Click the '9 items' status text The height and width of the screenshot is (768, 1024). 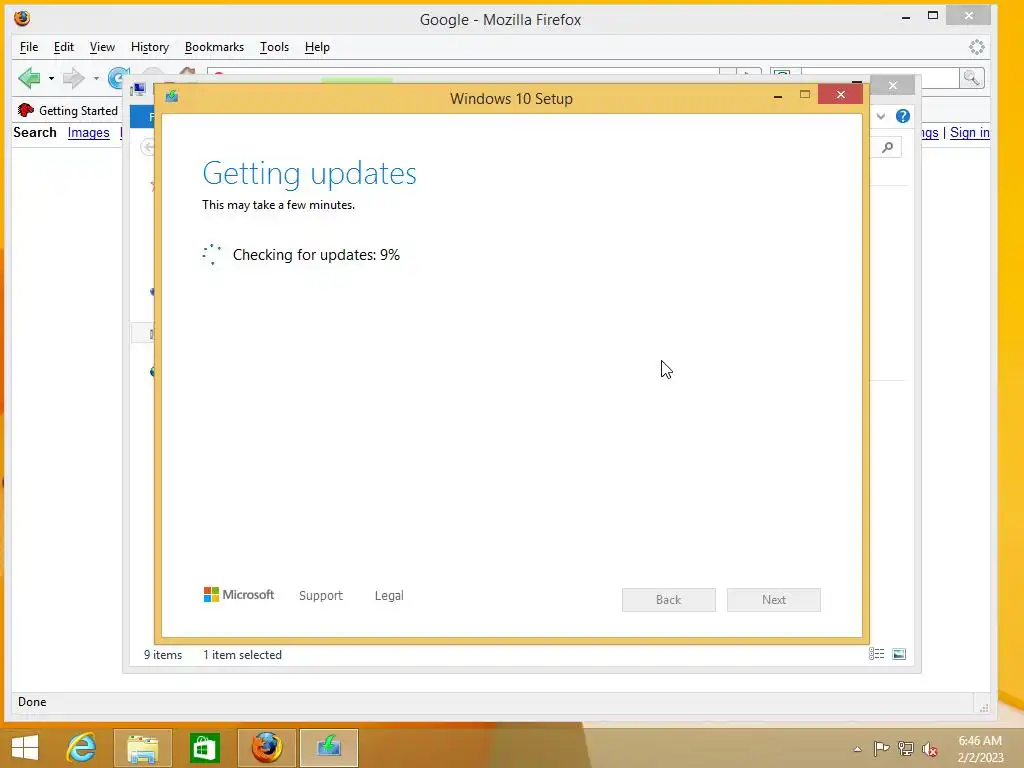(x=163, y=654)
